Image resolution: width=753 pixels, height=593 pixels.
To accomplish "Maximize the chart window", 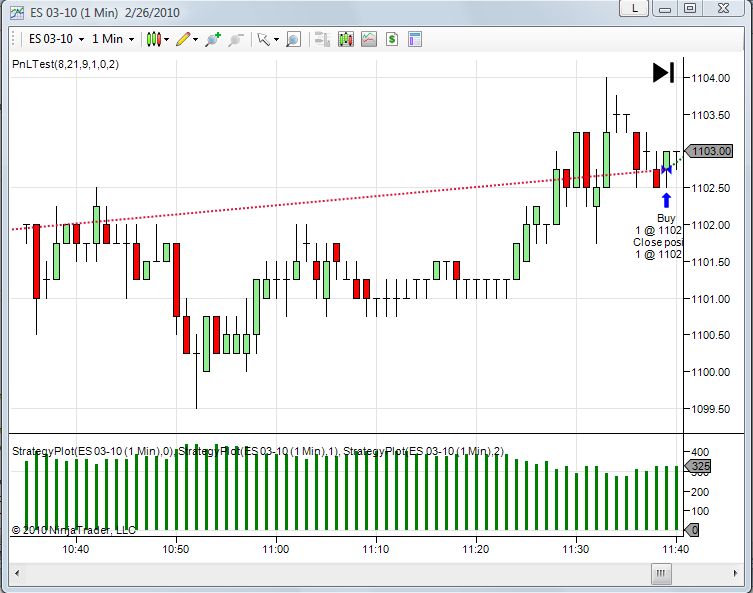I will [x=690, y=8].
